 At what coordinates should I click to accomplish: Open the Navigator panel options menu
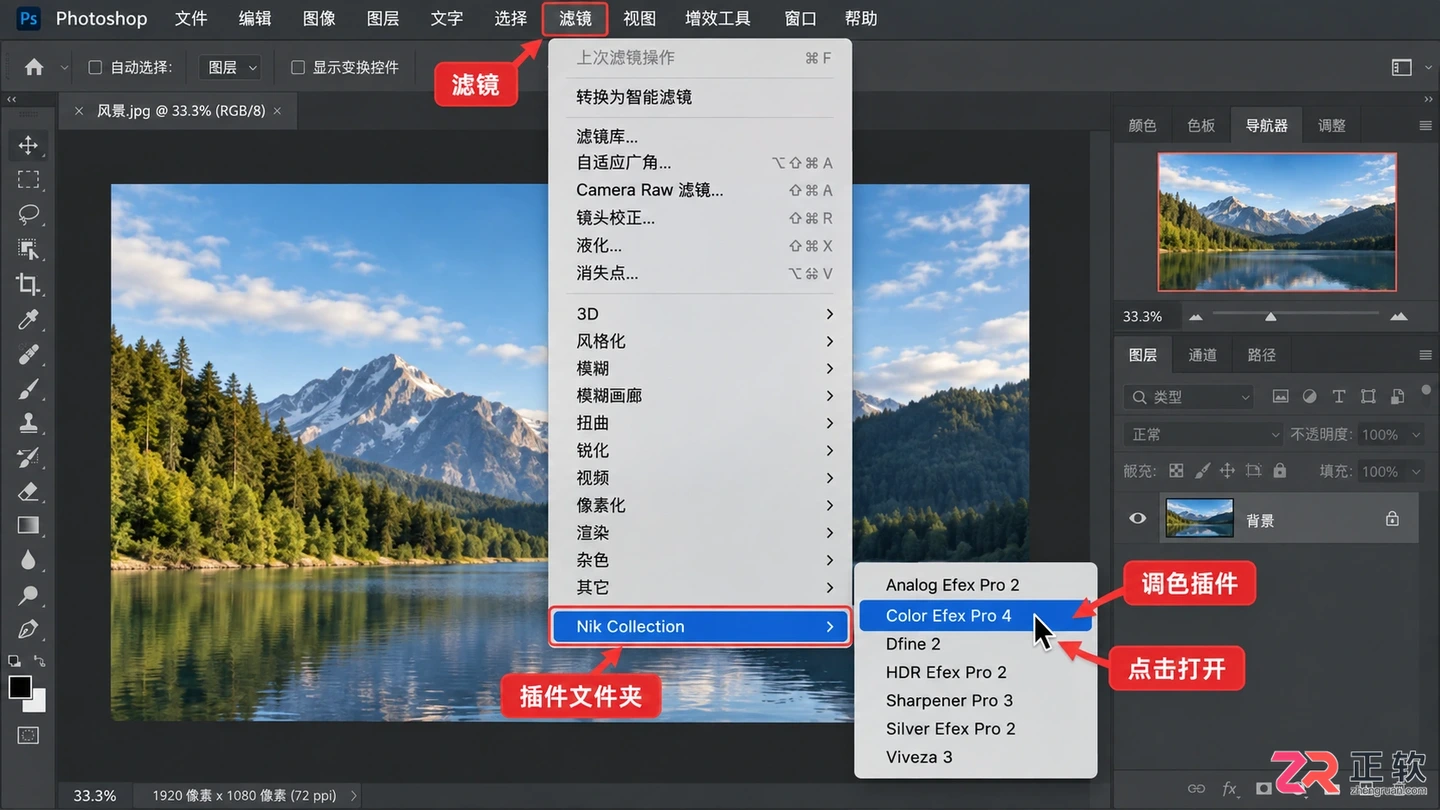point(1425,126)
